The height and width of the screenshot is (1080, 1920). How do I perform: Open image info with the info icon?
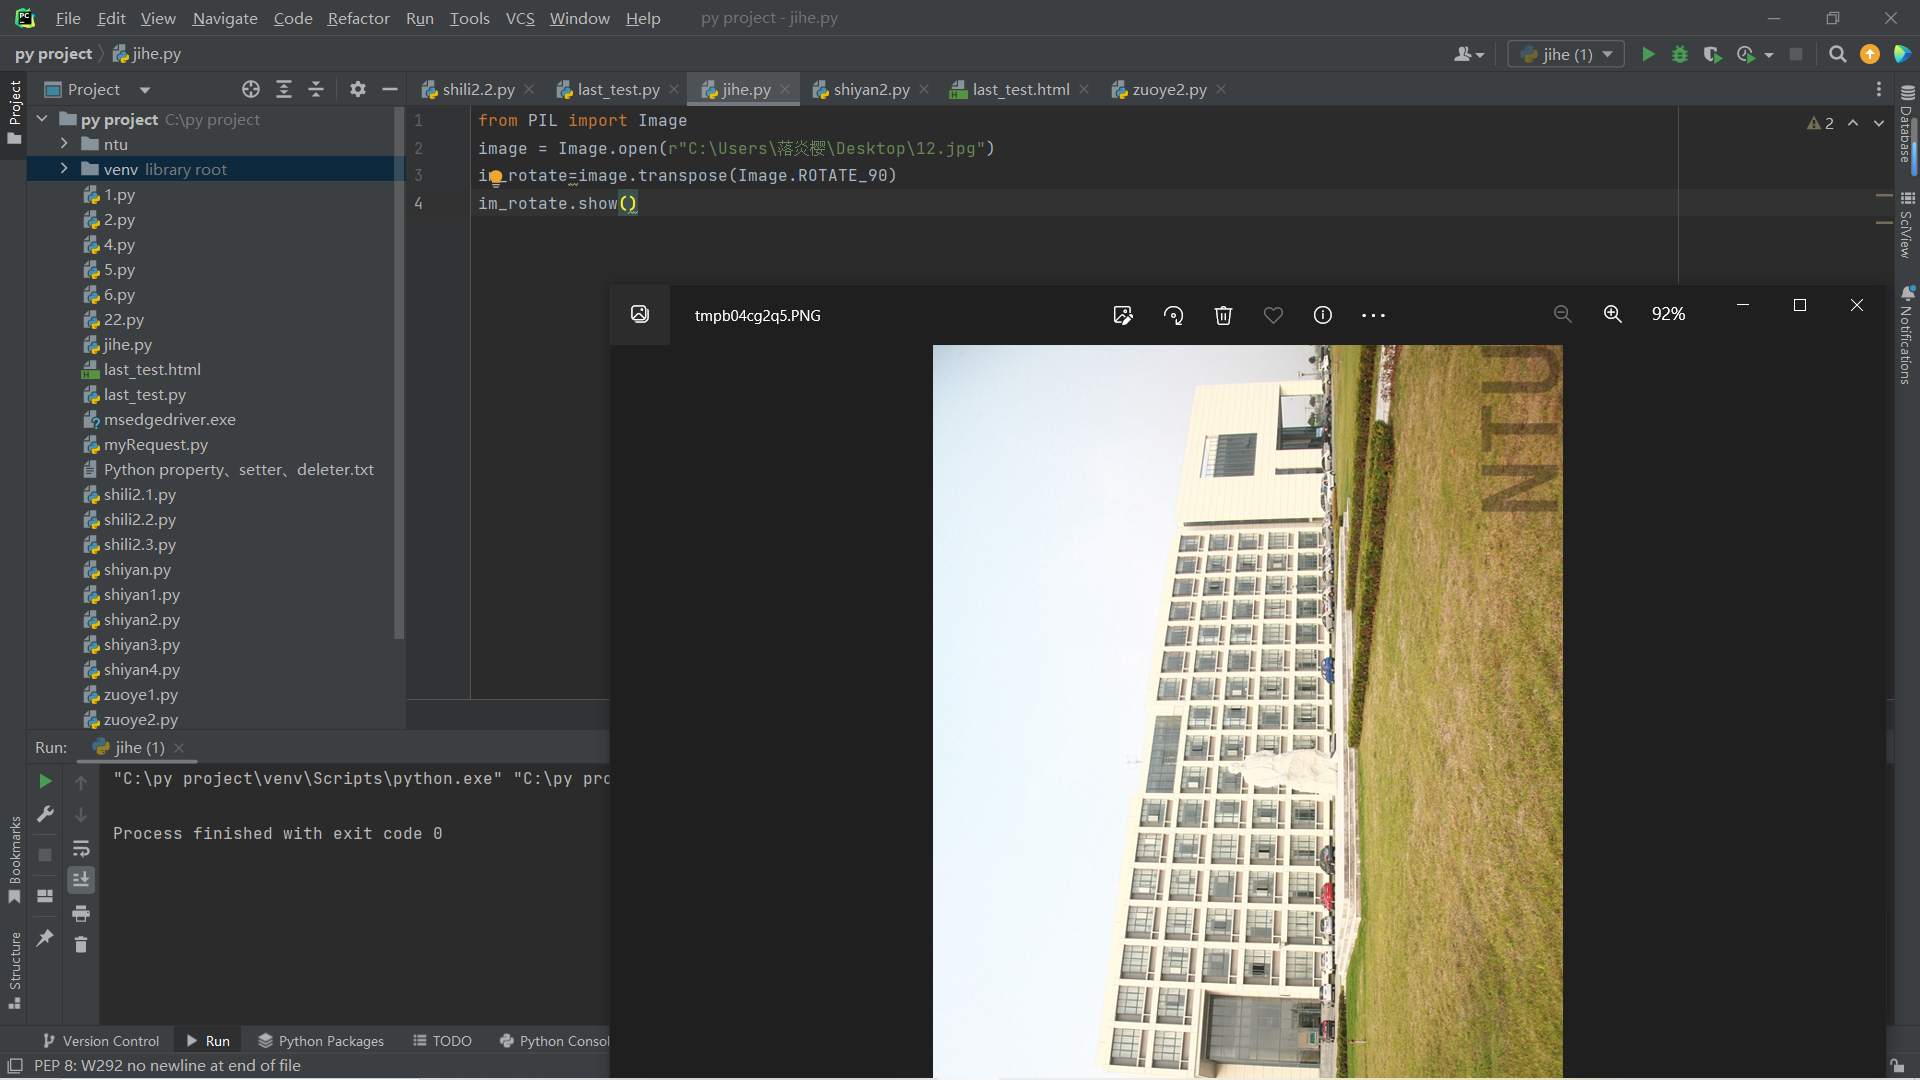click(x=1322, y=315)
